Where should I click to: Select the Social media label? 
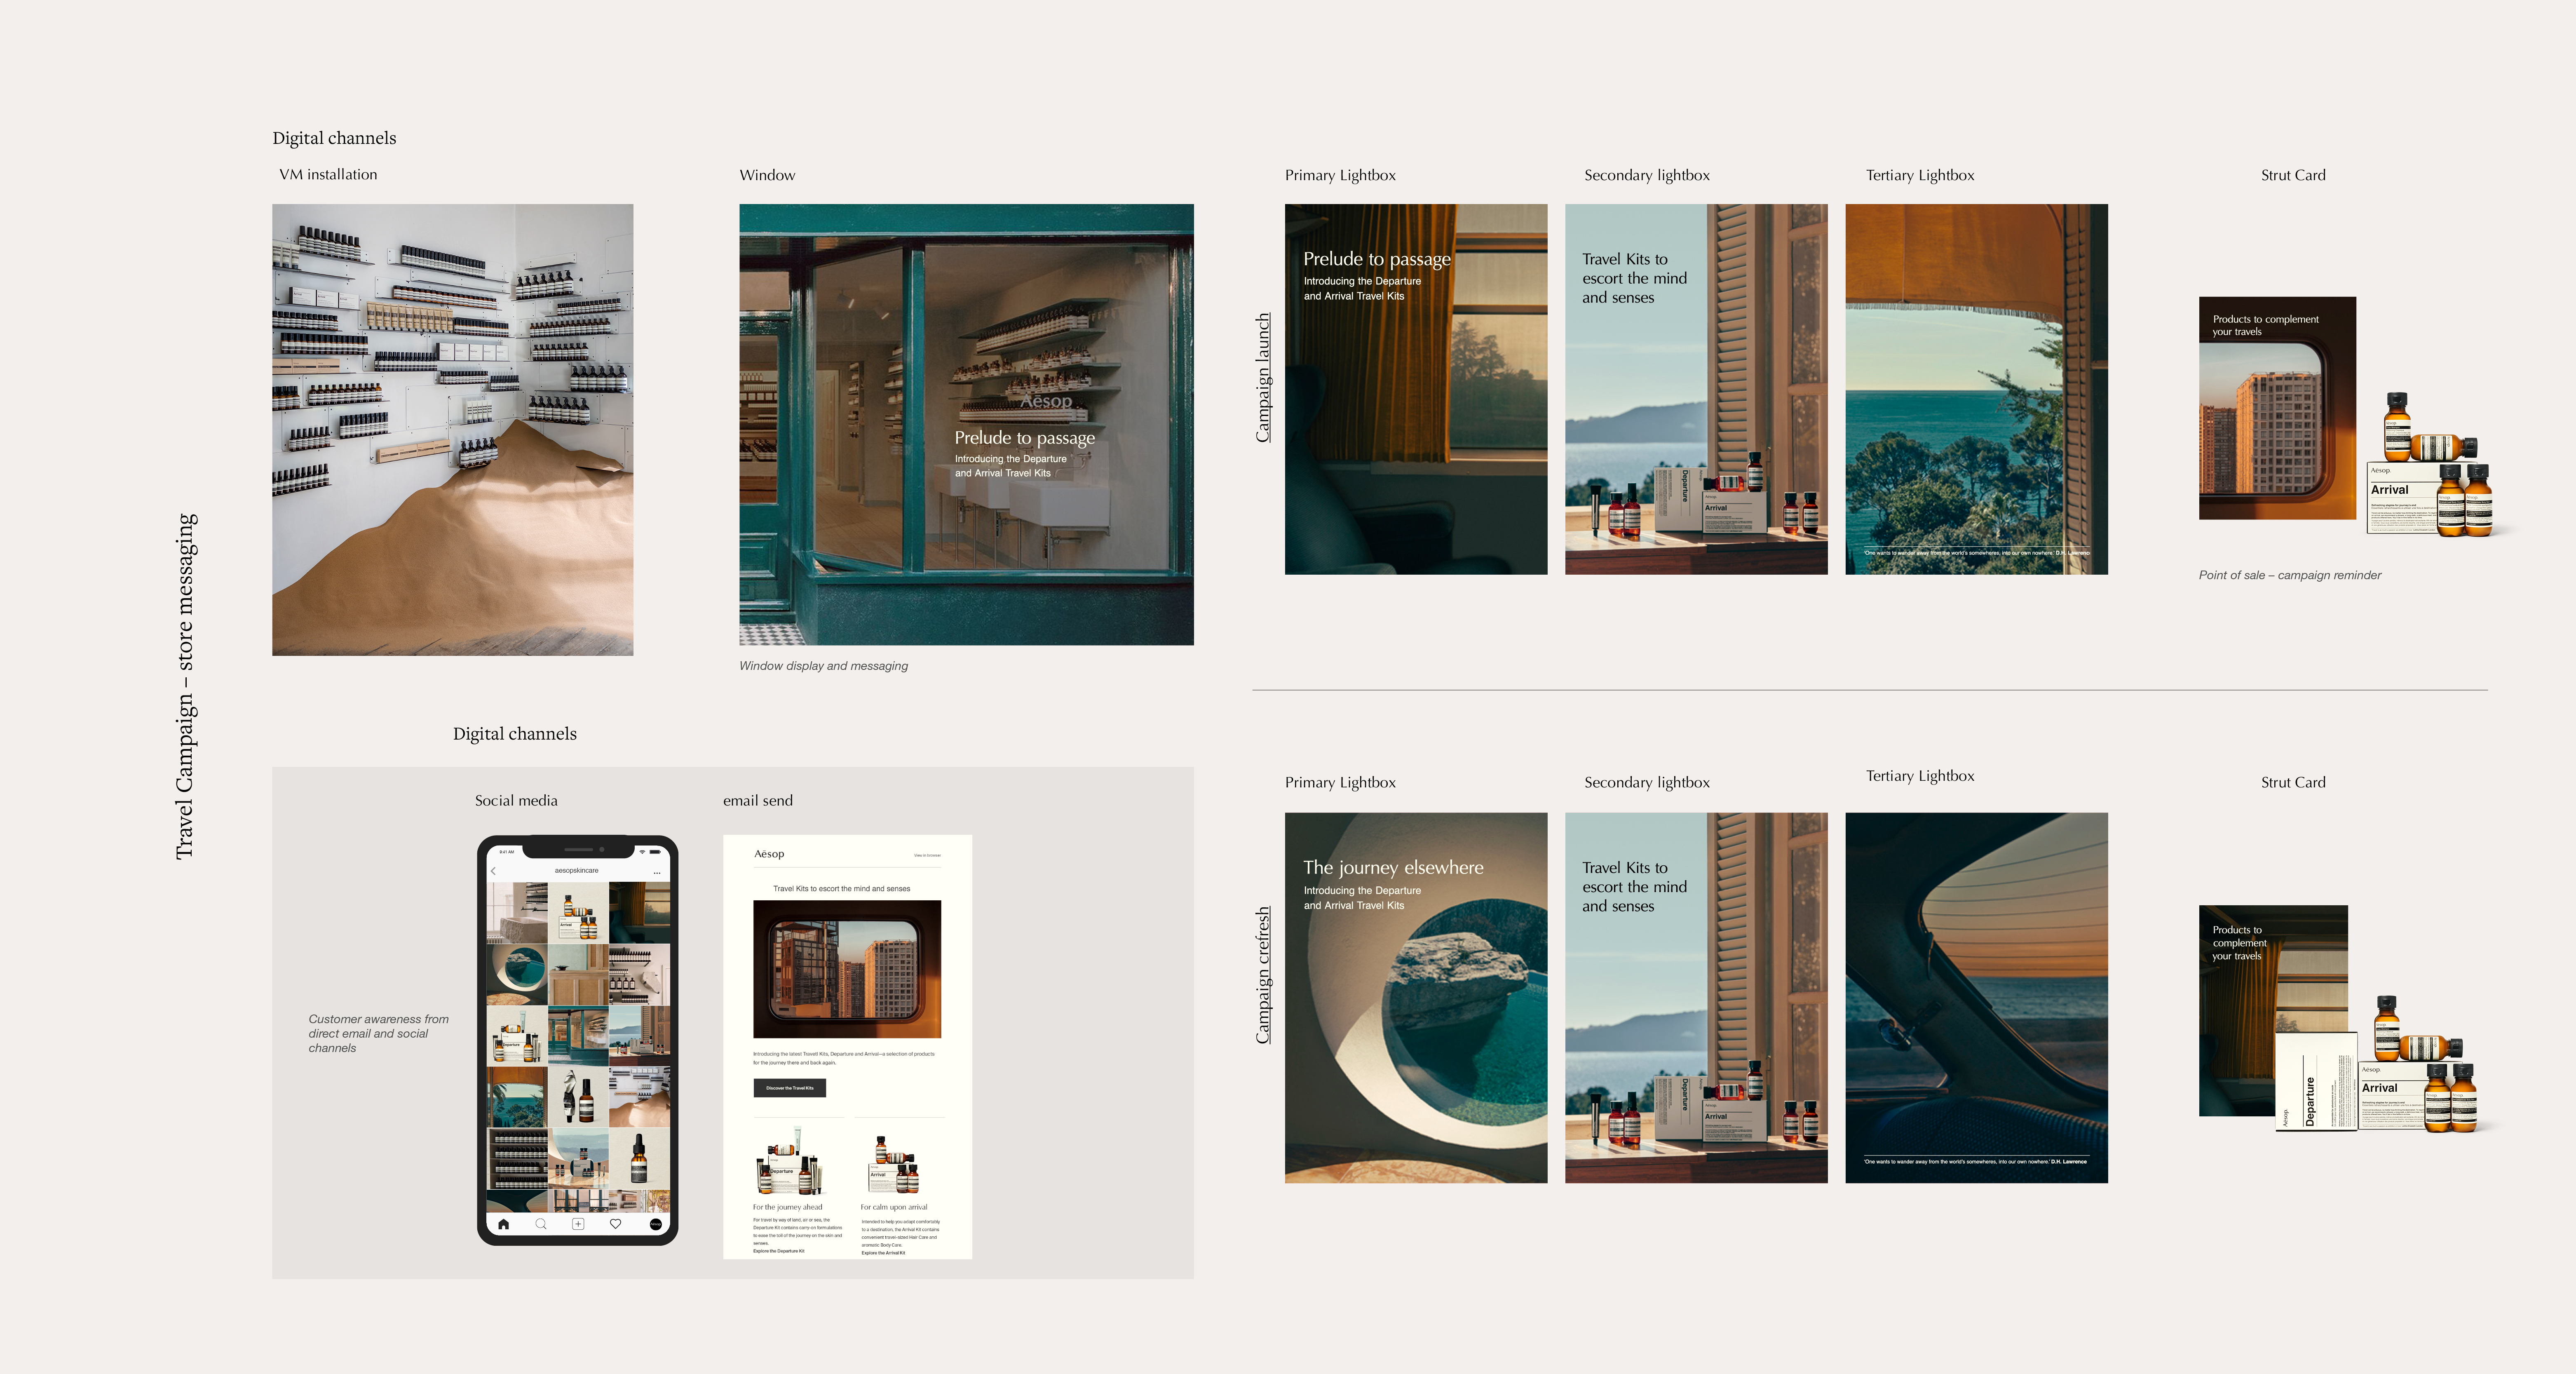point(516,800)
